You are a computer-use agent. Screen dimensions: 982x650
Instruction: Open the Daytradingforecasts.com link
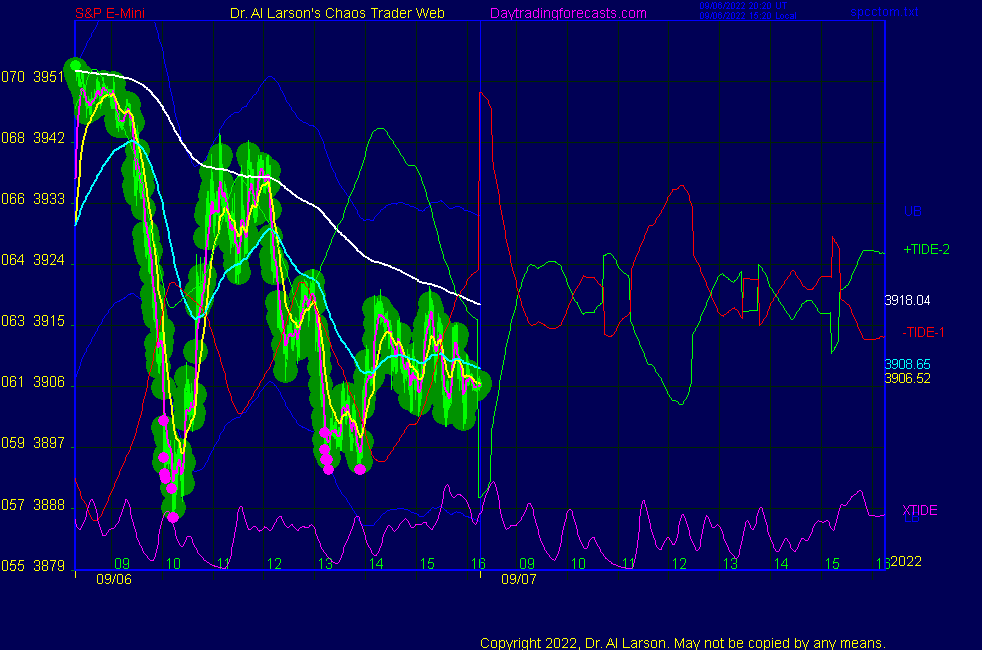tap(568, 13)
